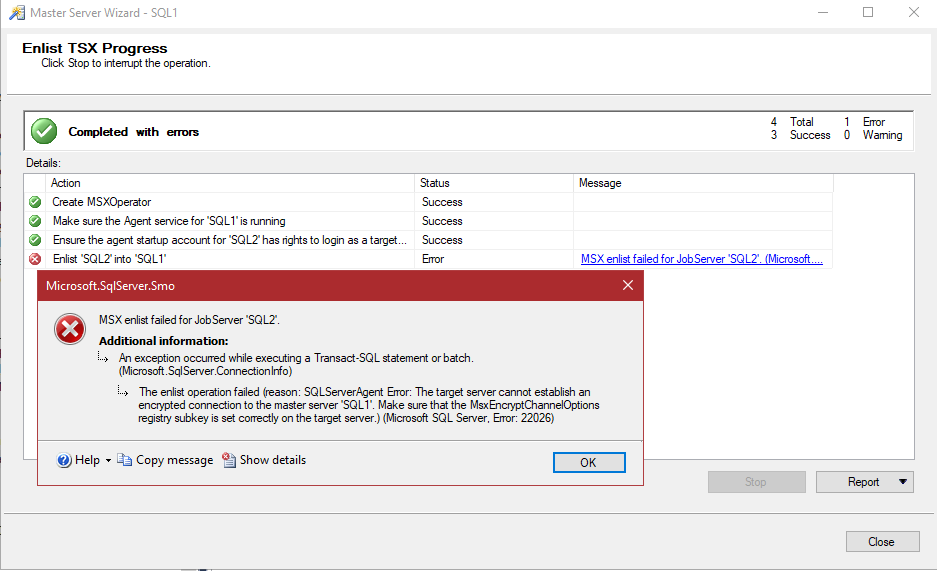Image resolution: width=937 pixels, height=571 pixels.
Task: Click success icon beside agent startup account row
Action: point(35,240)
